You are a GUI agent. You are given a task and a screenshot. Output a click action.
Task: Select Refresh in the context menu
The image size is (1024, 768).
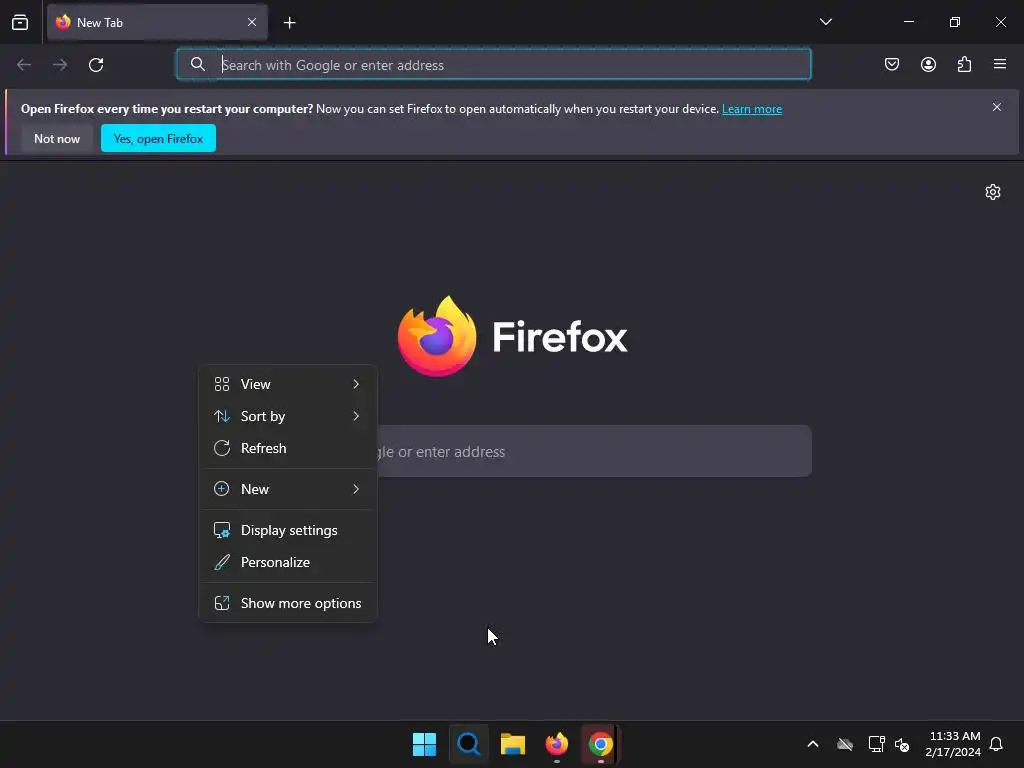point(287,448)
